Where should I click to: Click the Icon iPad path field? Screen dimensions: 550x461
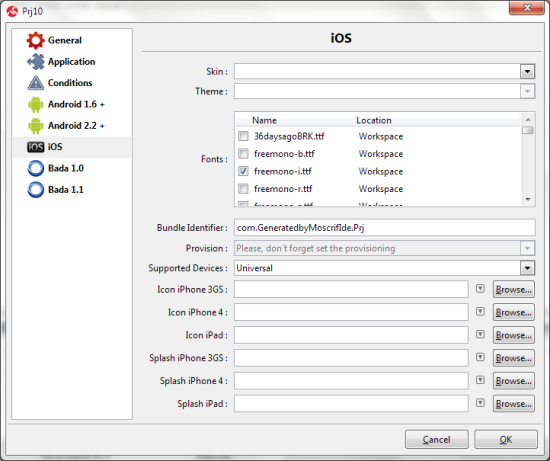[x=351, y=335]
